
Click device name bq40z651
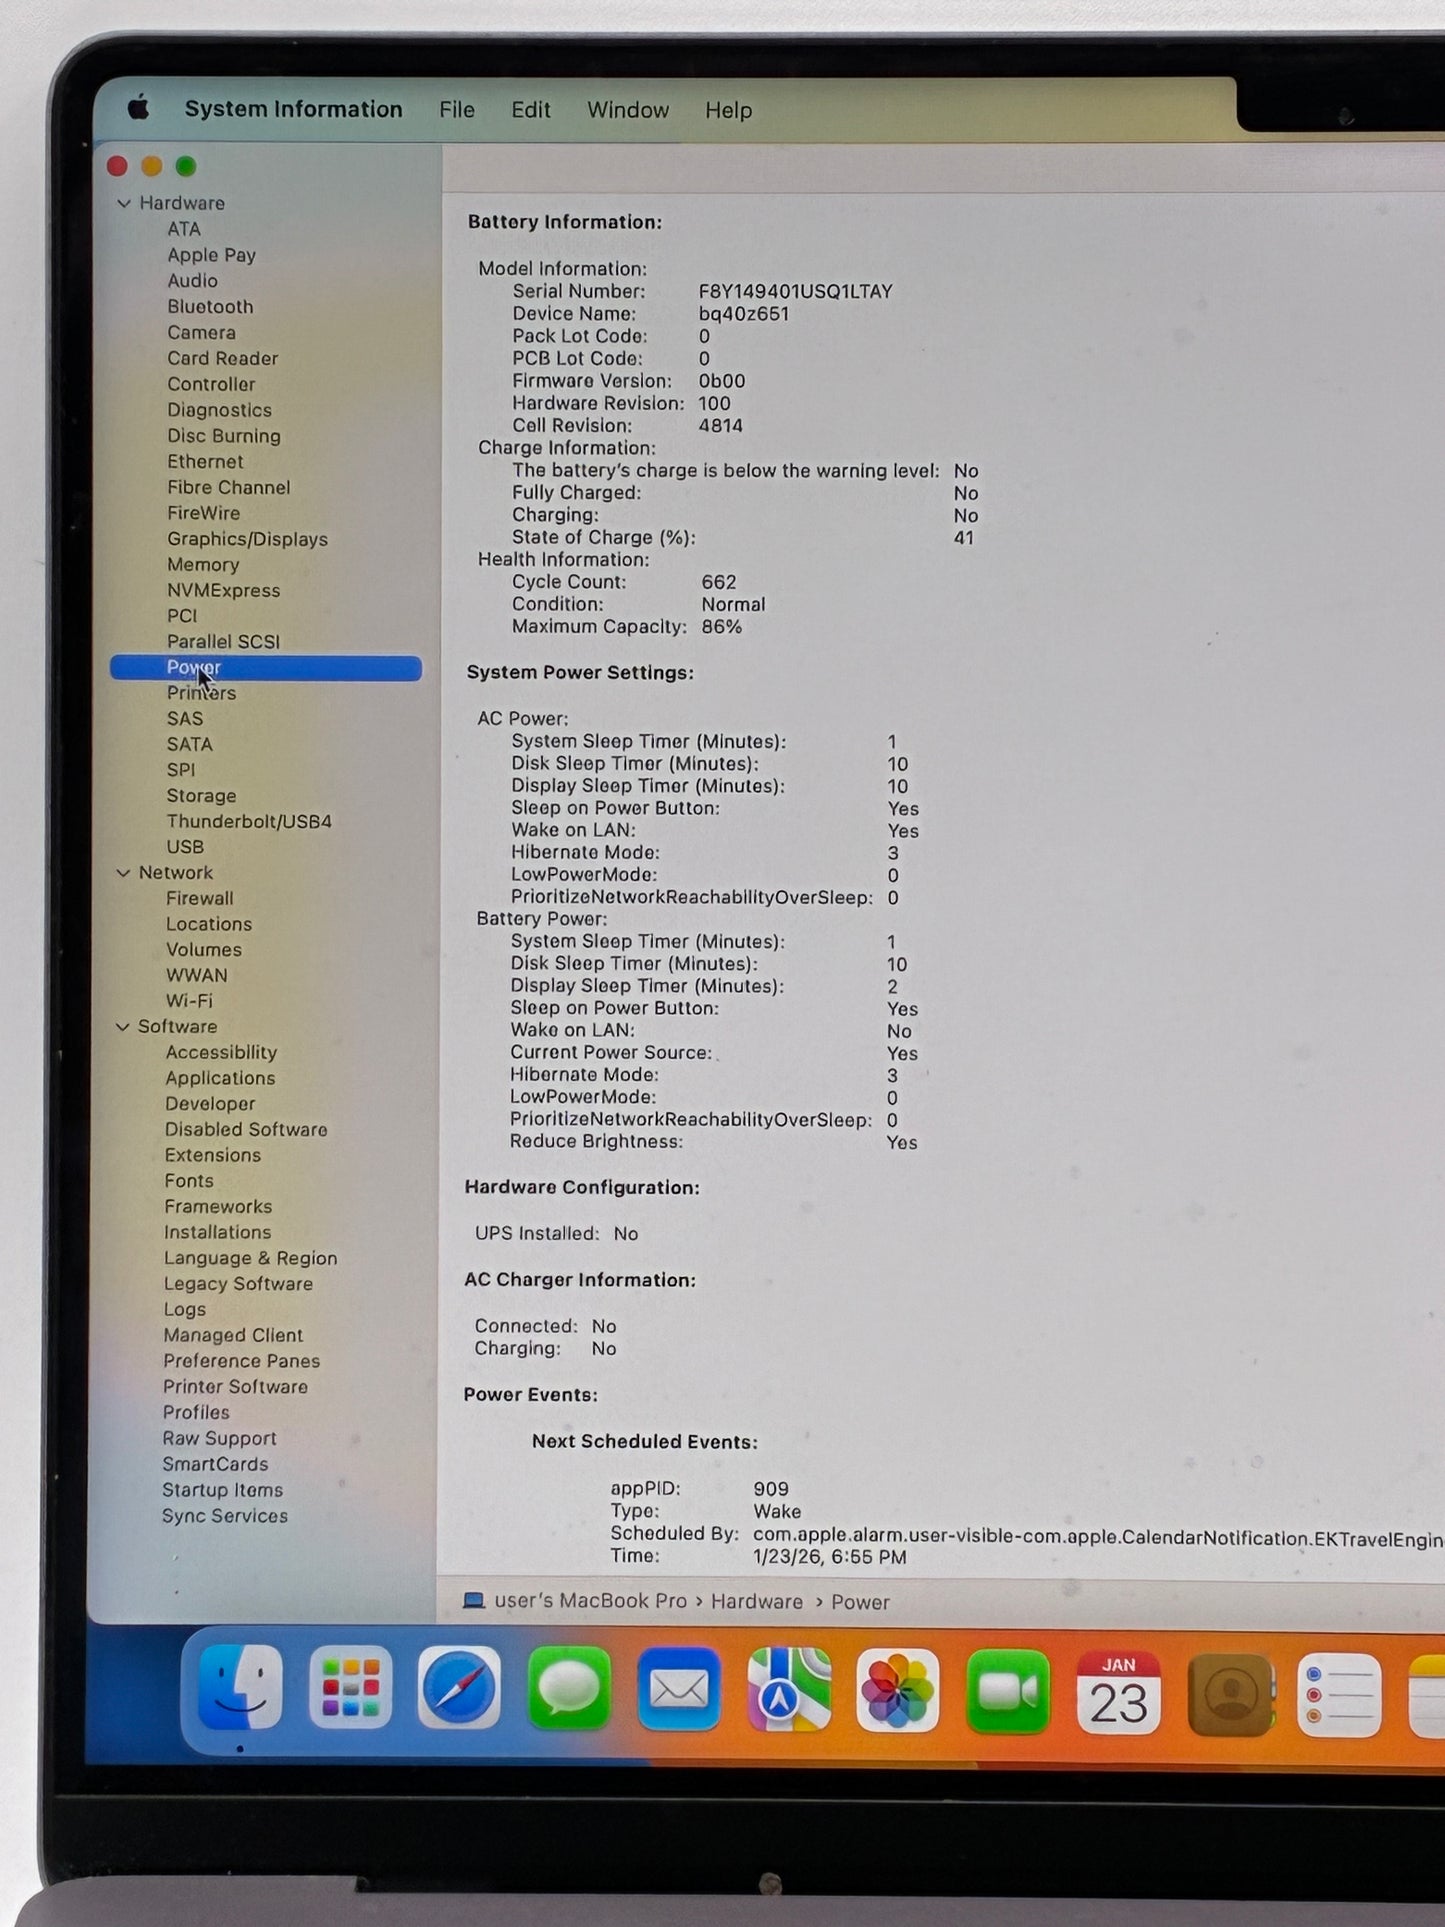744,314
